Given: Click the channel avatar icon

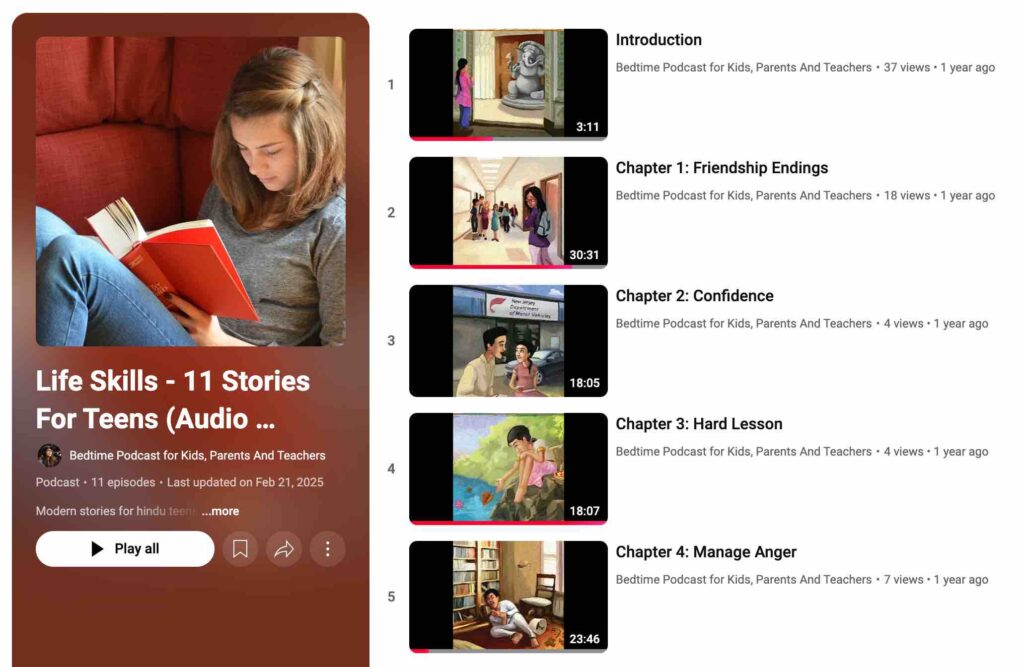Looking at the screenshot, I should [49, 455].
